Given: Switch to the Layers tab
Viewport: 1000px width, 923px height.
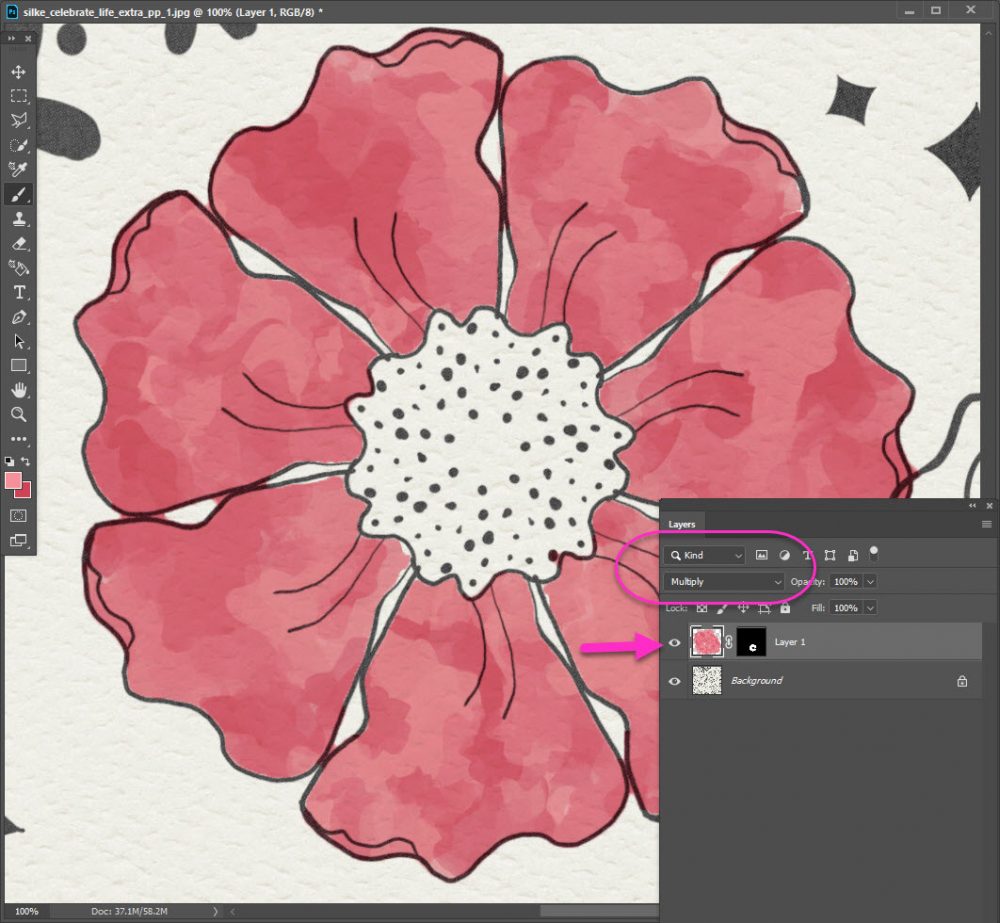Looking at the screenshot, I should point(682,524).
